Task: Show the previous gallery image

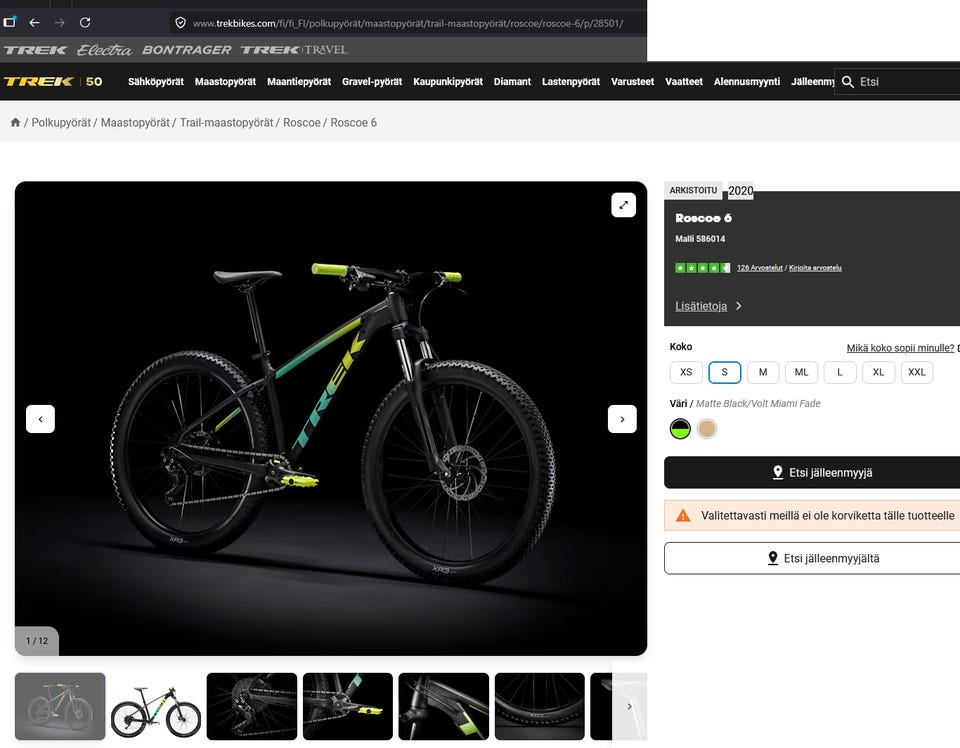Action: 40,419
